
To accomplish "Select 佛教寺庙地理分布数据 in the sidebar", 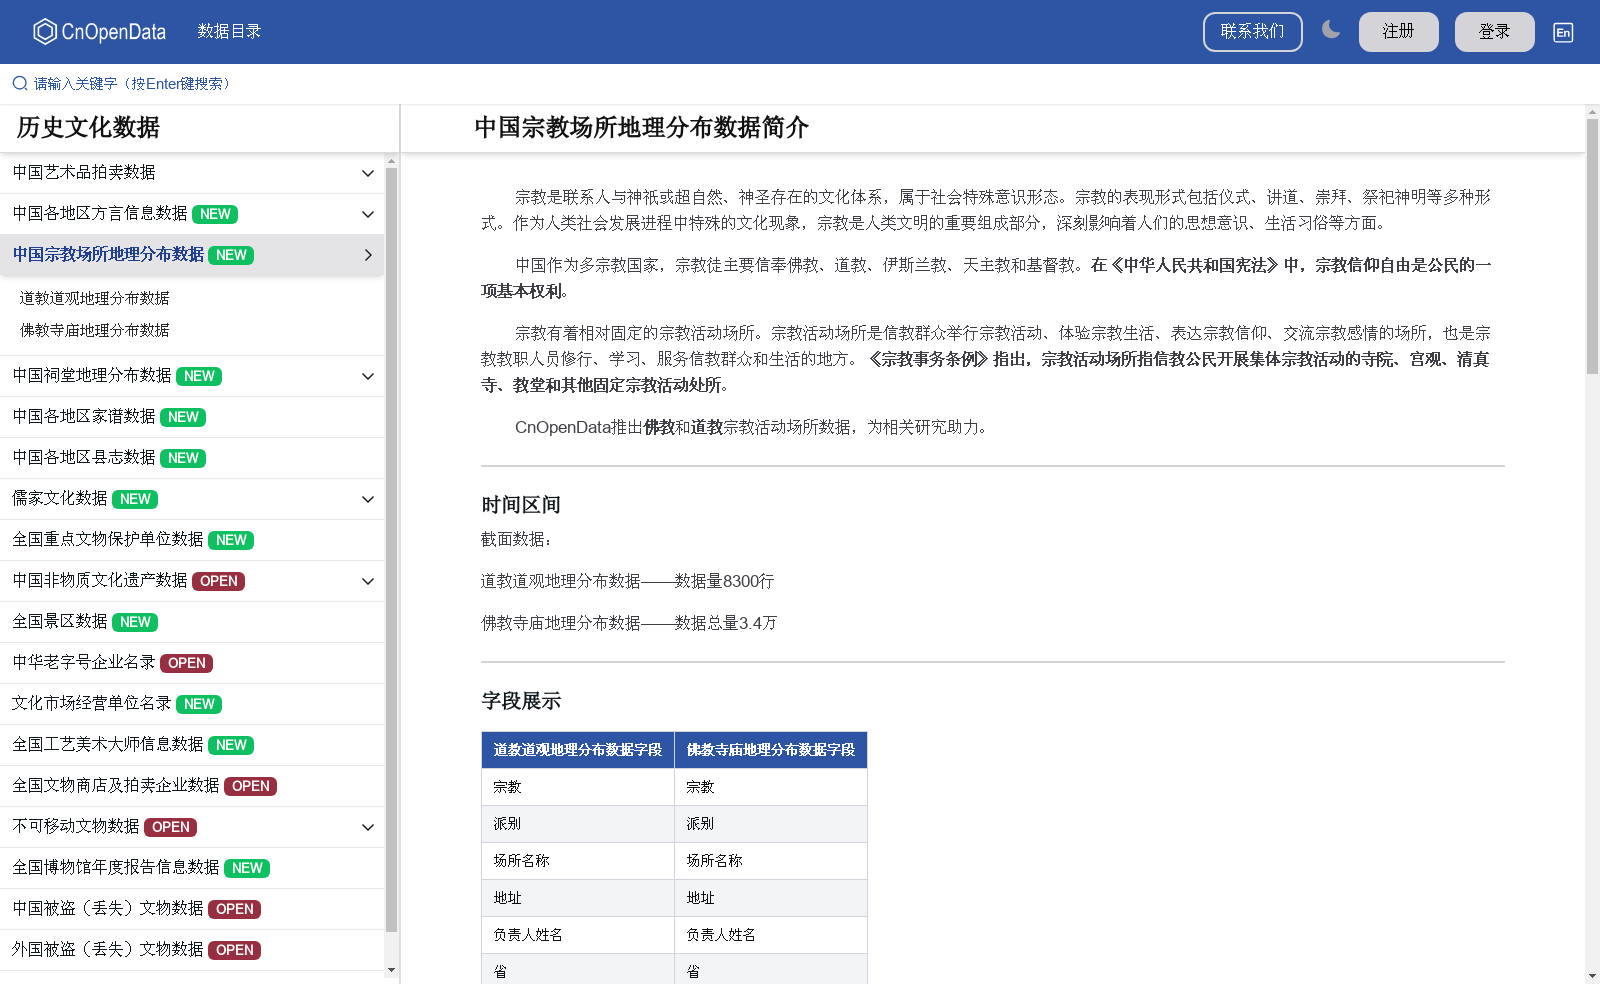I will click(93, 330).
